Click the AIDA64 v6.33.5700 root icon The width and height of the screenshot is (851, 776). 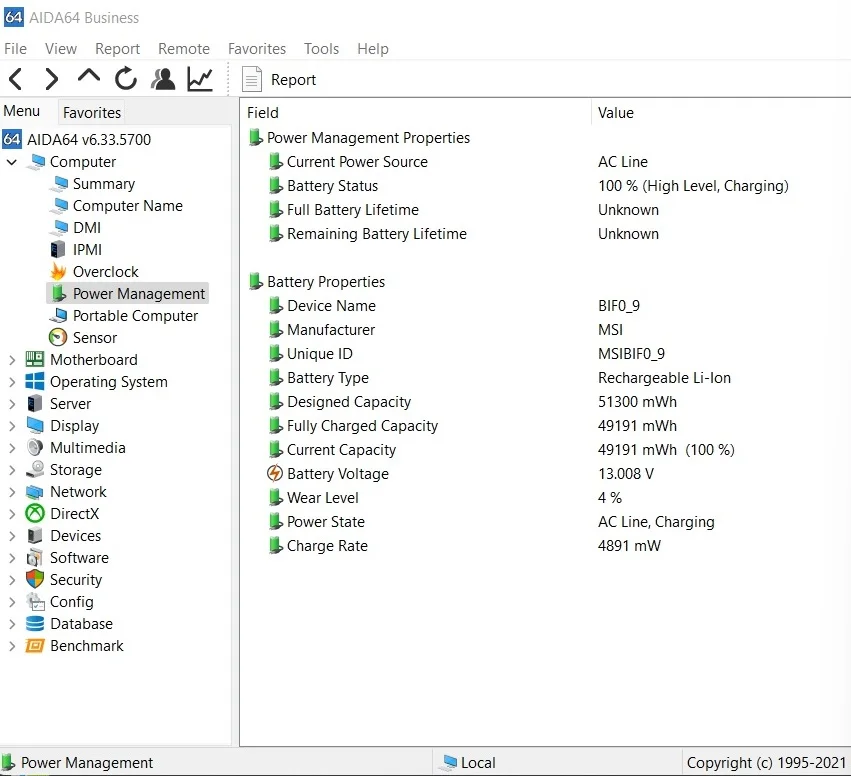tap(12, 139)
